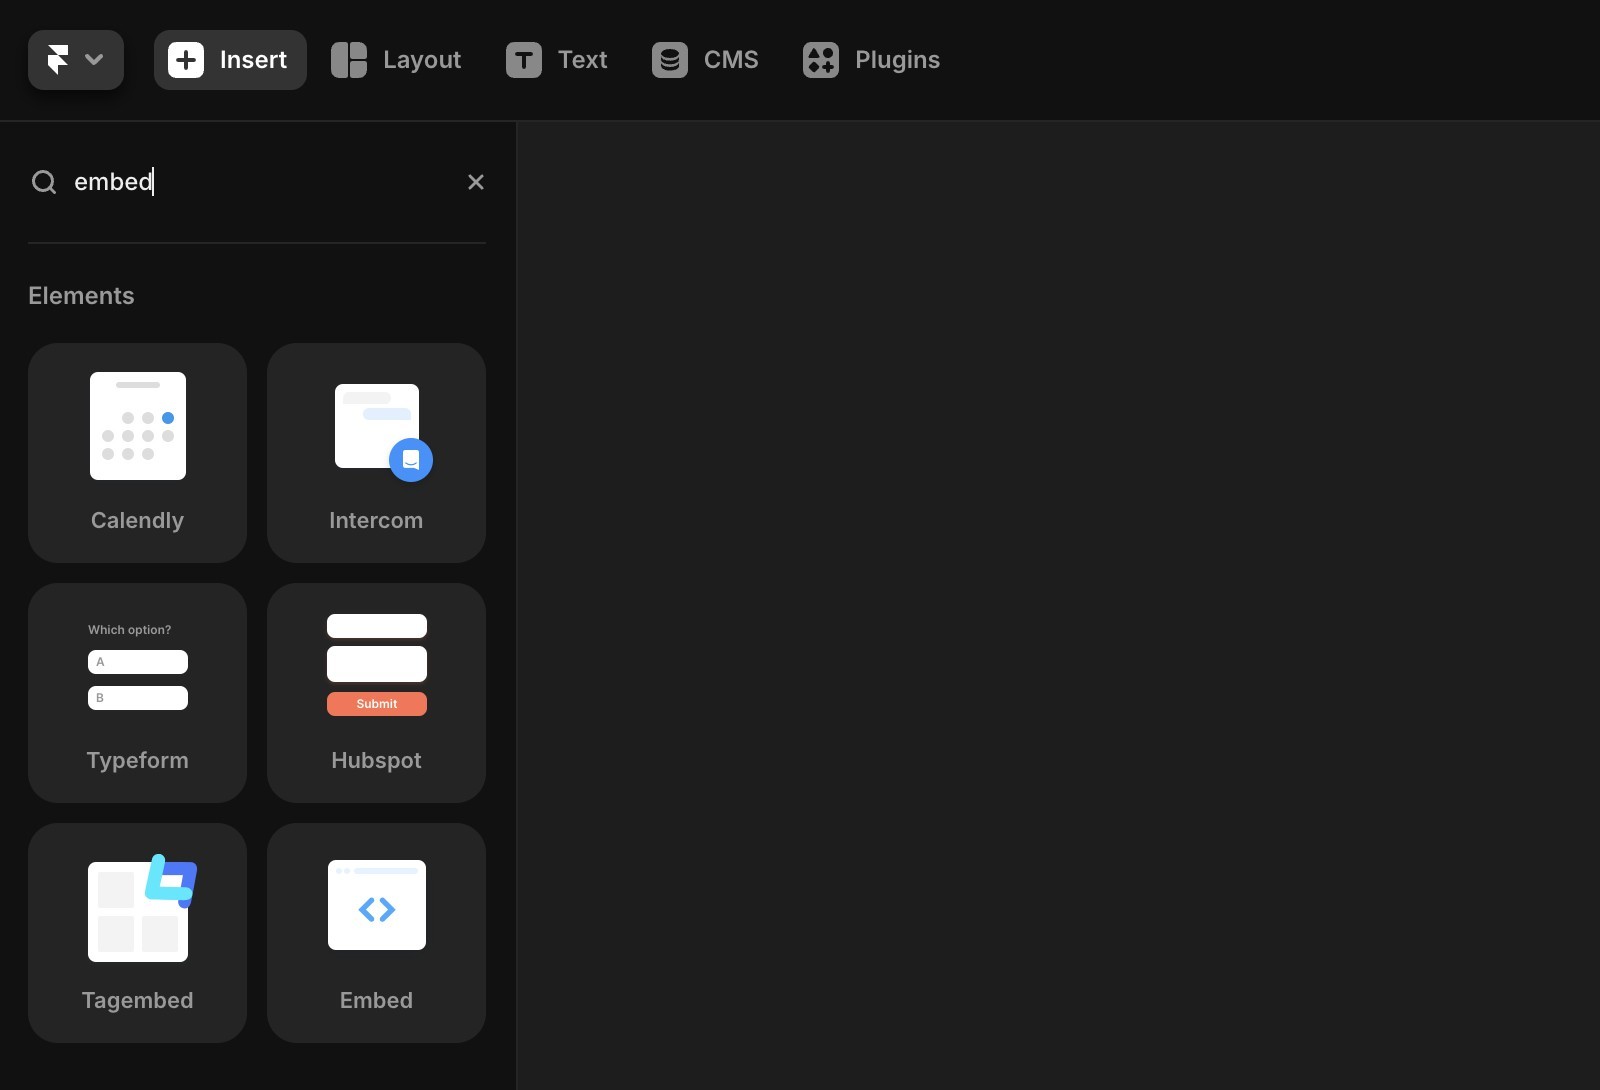Open the CMS panel icon
This screenshot has height=1090, width=1600.
(668, 60)
